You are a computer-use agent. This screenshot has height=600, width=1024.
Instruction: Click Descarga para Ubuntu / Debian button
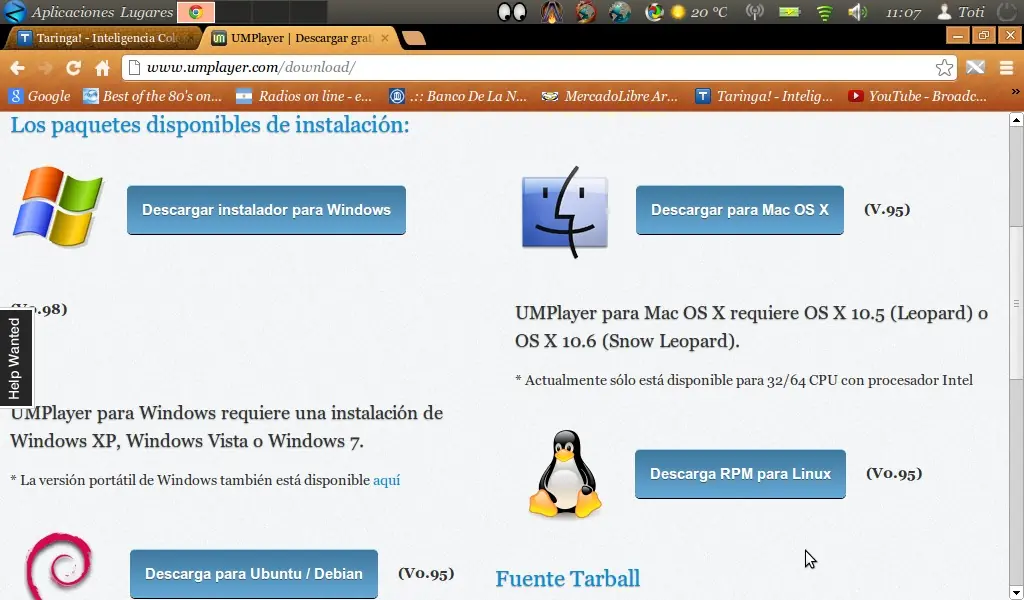pos(253,574)
